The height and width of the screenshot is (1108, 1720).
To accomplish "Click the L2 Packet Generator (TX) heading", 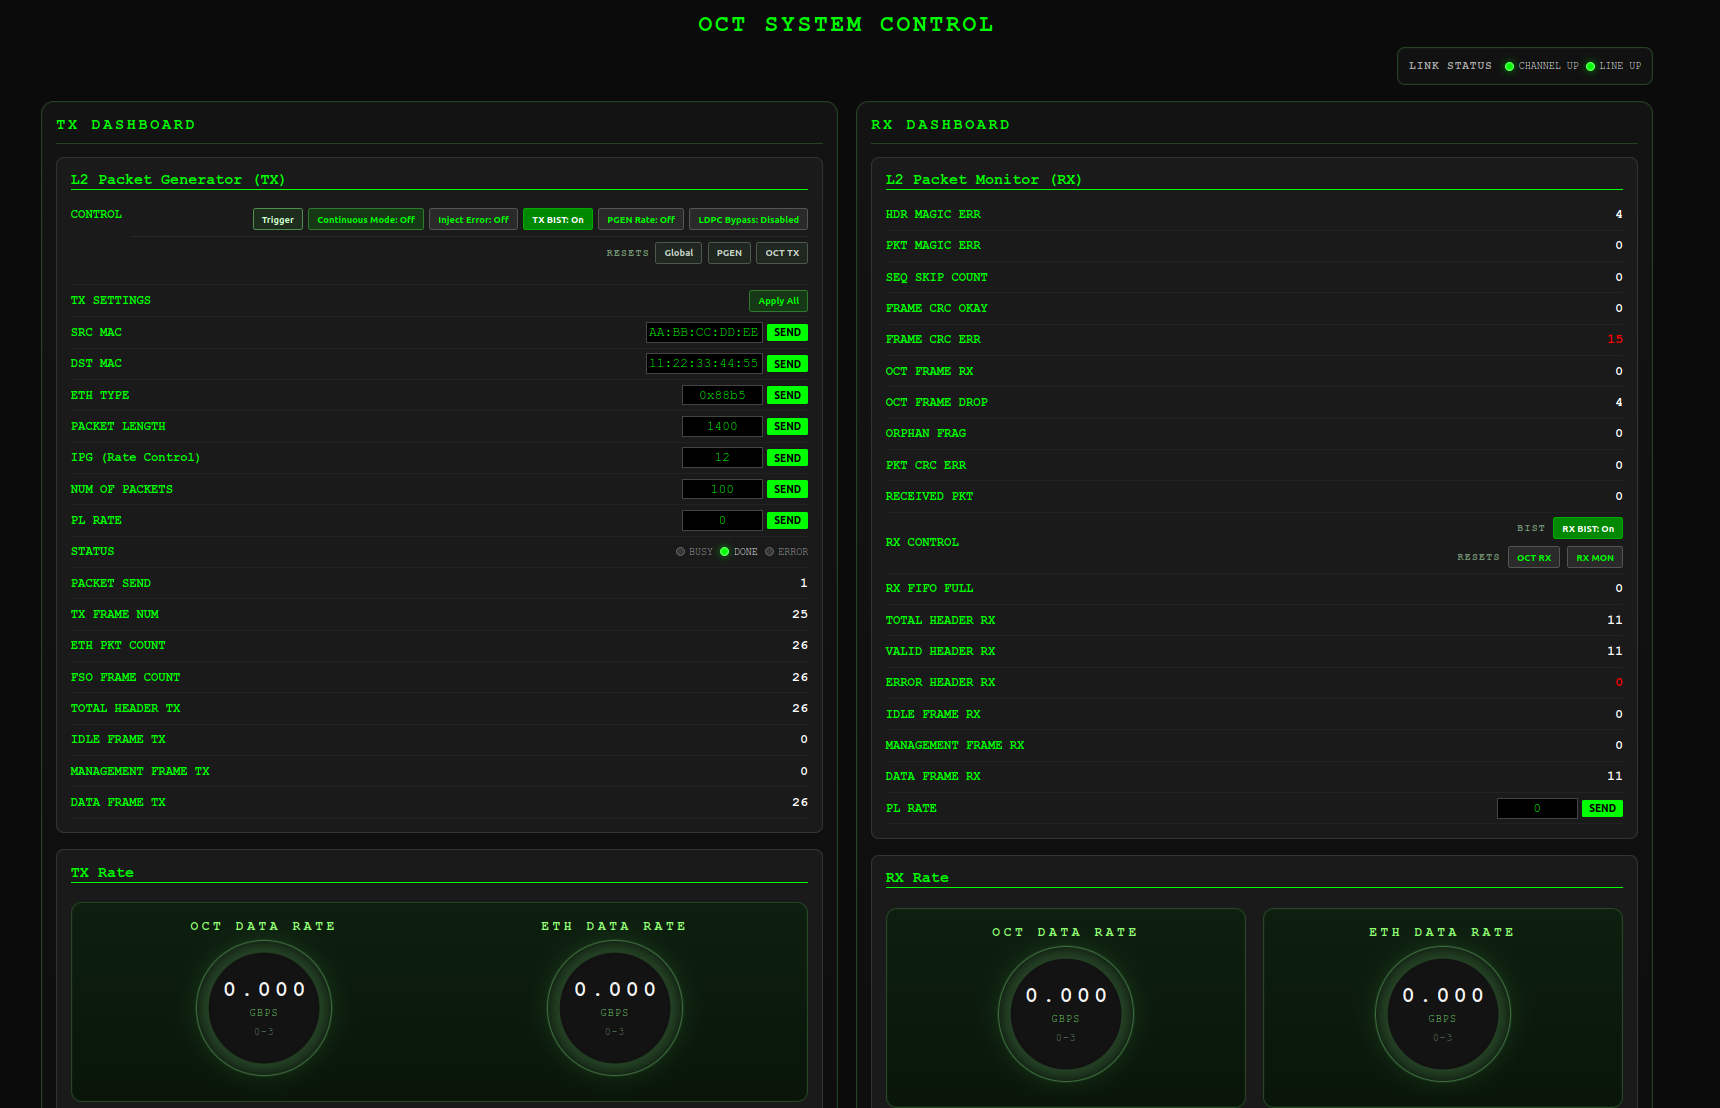I will (x=178, y=180).
